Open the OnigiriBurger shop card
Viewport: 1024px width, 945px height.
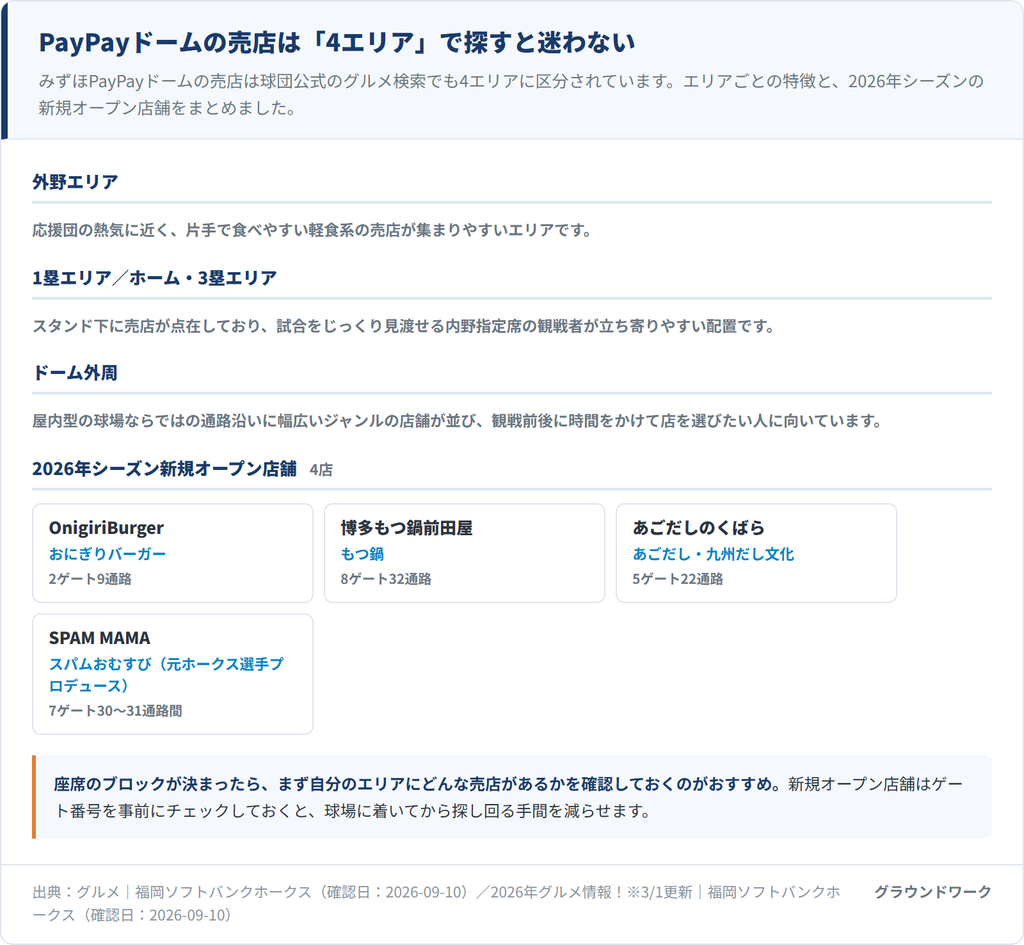pos(172,553)
